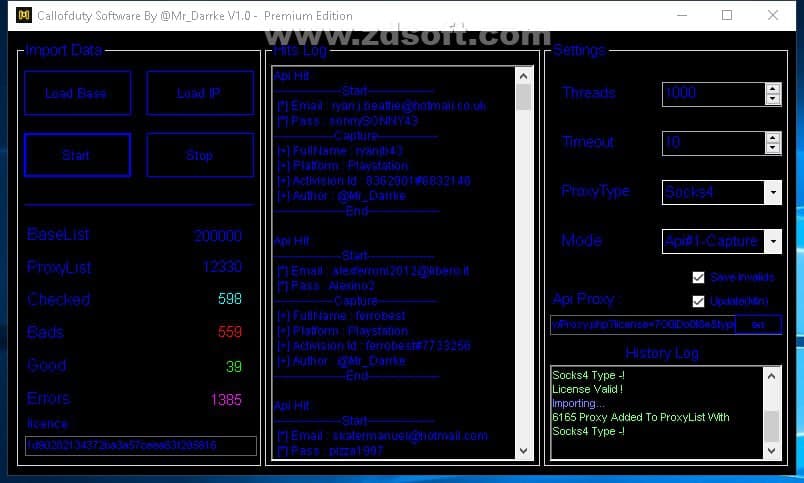
Task: Focus the Timeout number field
Action: (714, 143)
